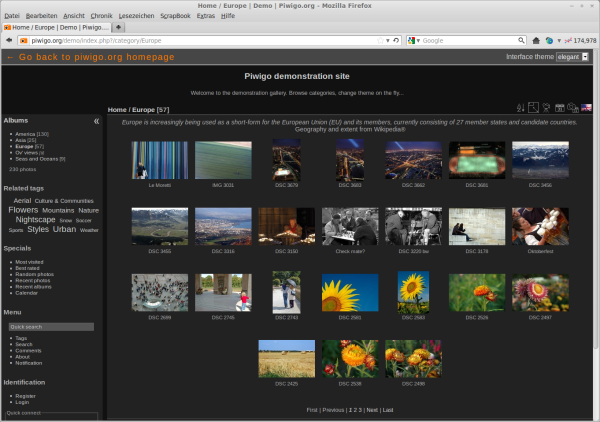Click the sort order icon

click(x=520, y=108)
